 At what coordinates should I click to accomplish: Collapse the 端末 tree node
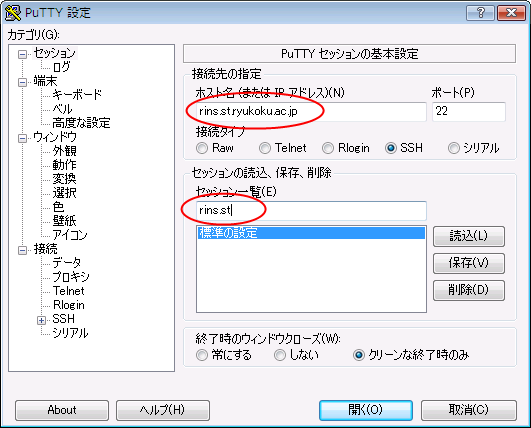[x=22, y=82]
